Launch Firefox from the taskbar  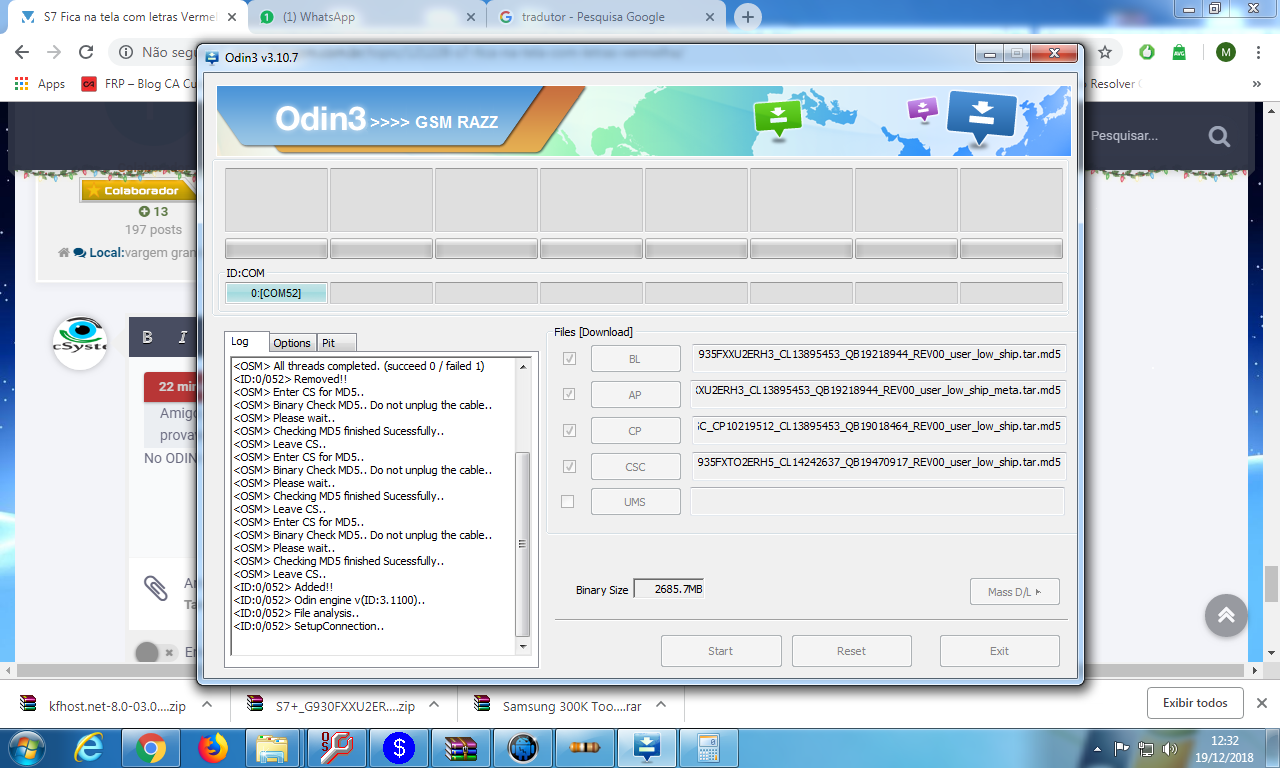[213, 748]
